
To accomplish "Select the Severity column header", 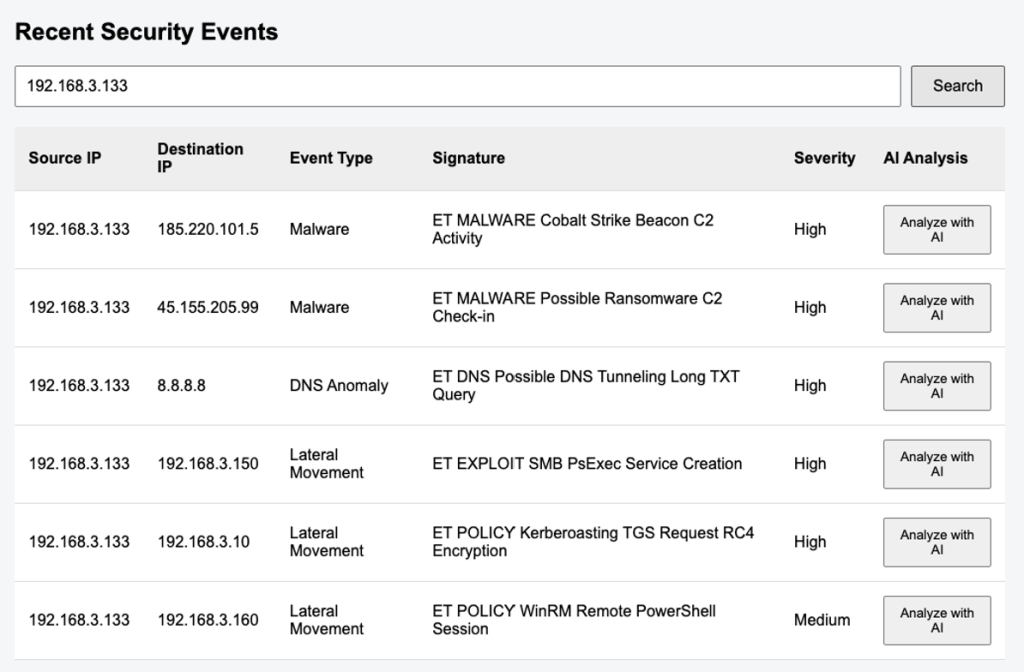I will (824, 158).
